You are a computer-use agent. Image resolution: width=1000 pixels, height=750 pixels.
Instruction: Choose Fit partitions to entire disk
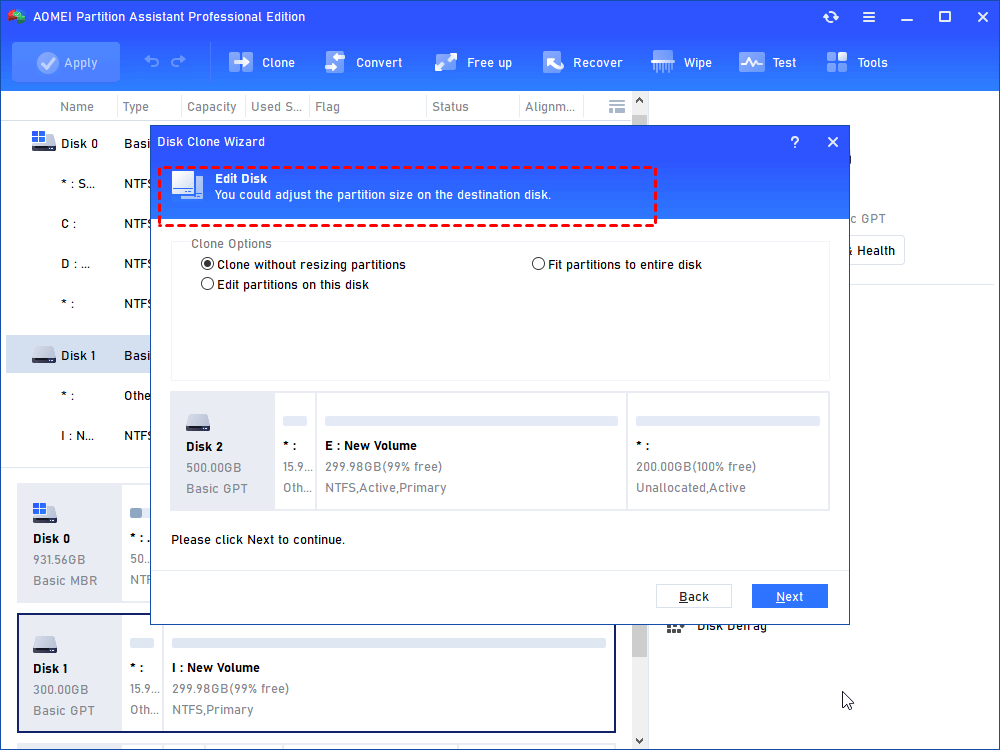point(539,265)
